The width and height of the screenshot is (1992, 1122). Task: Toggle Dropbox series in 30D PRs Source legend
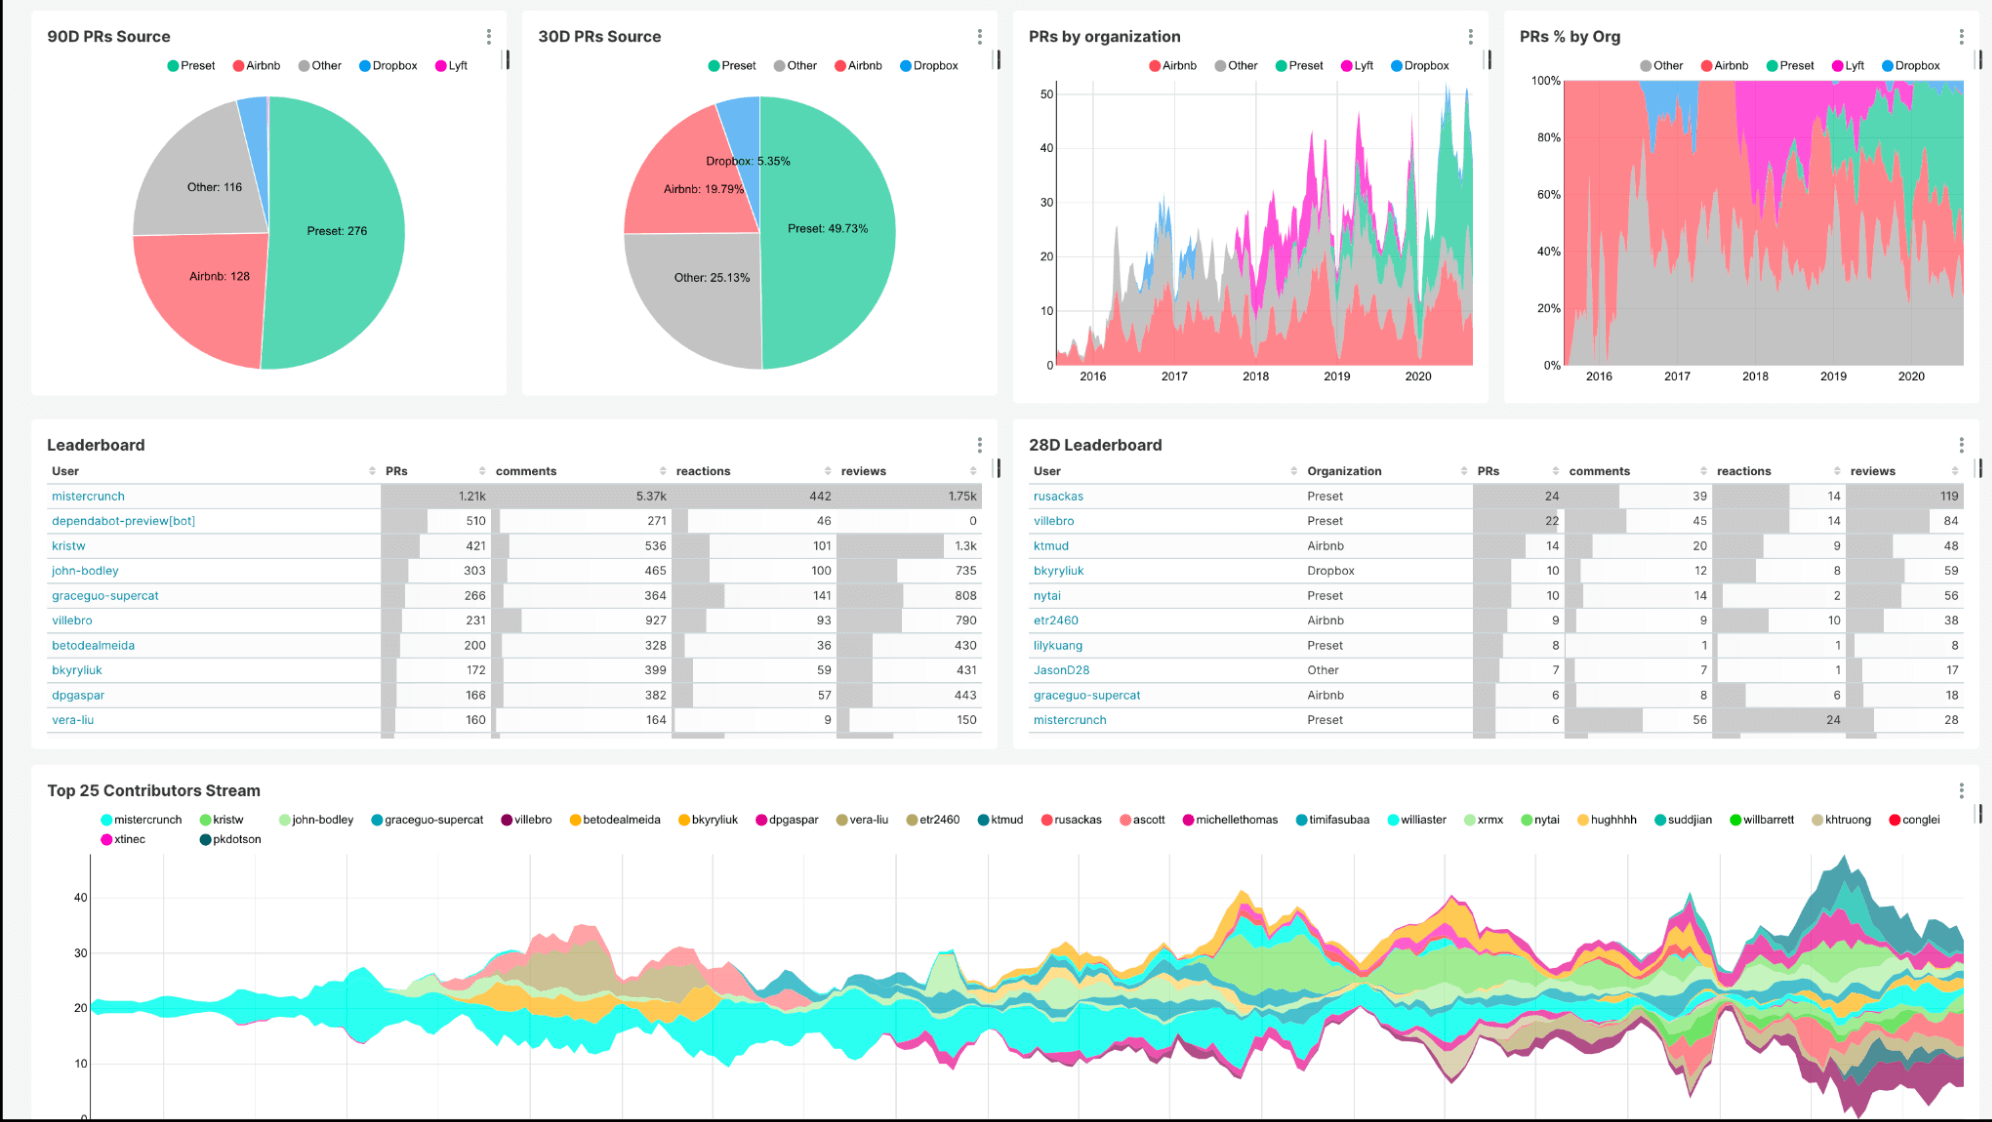coord(928,66)
